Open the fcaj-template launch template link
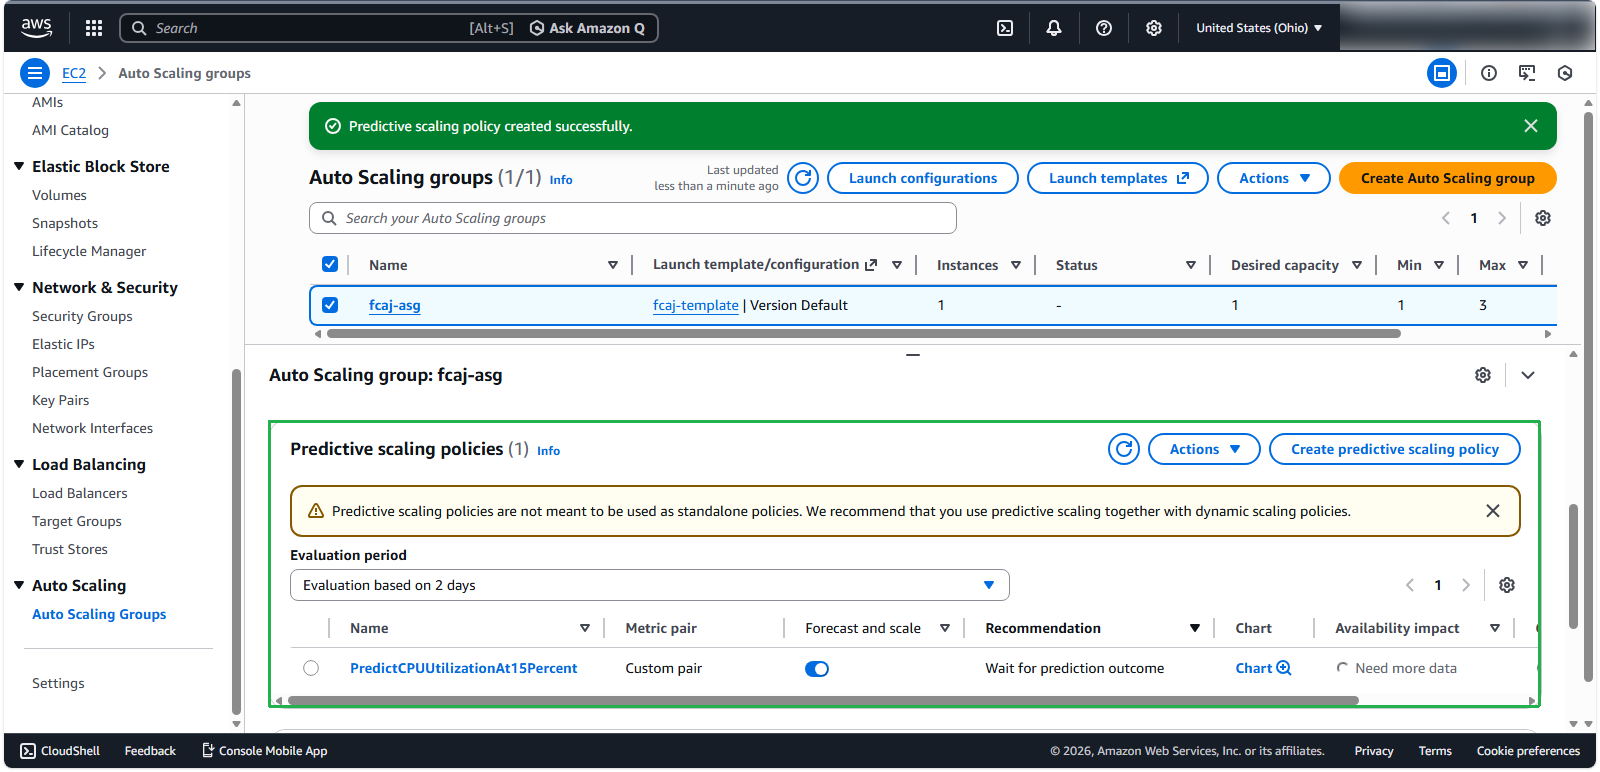Screen dimensions: 1600x772 [696, 305]
